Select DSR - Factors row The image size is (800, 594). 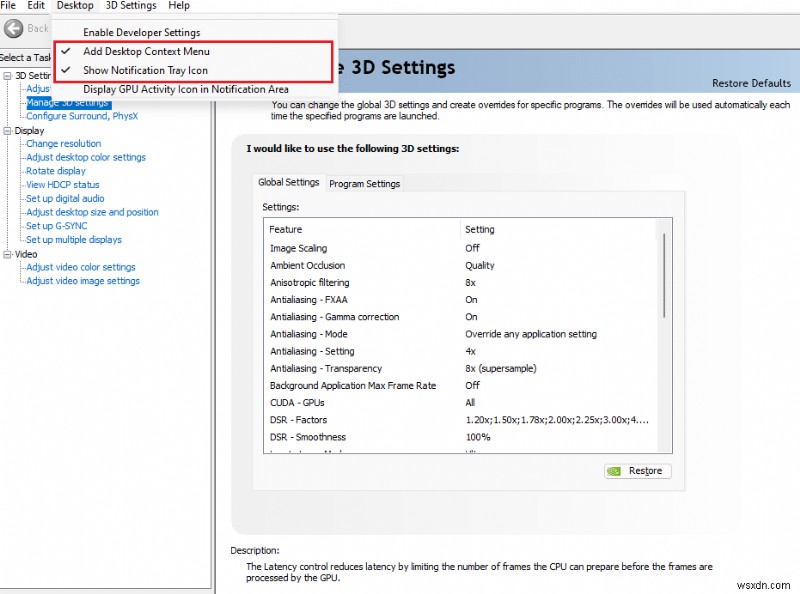(x=459, y=420)
